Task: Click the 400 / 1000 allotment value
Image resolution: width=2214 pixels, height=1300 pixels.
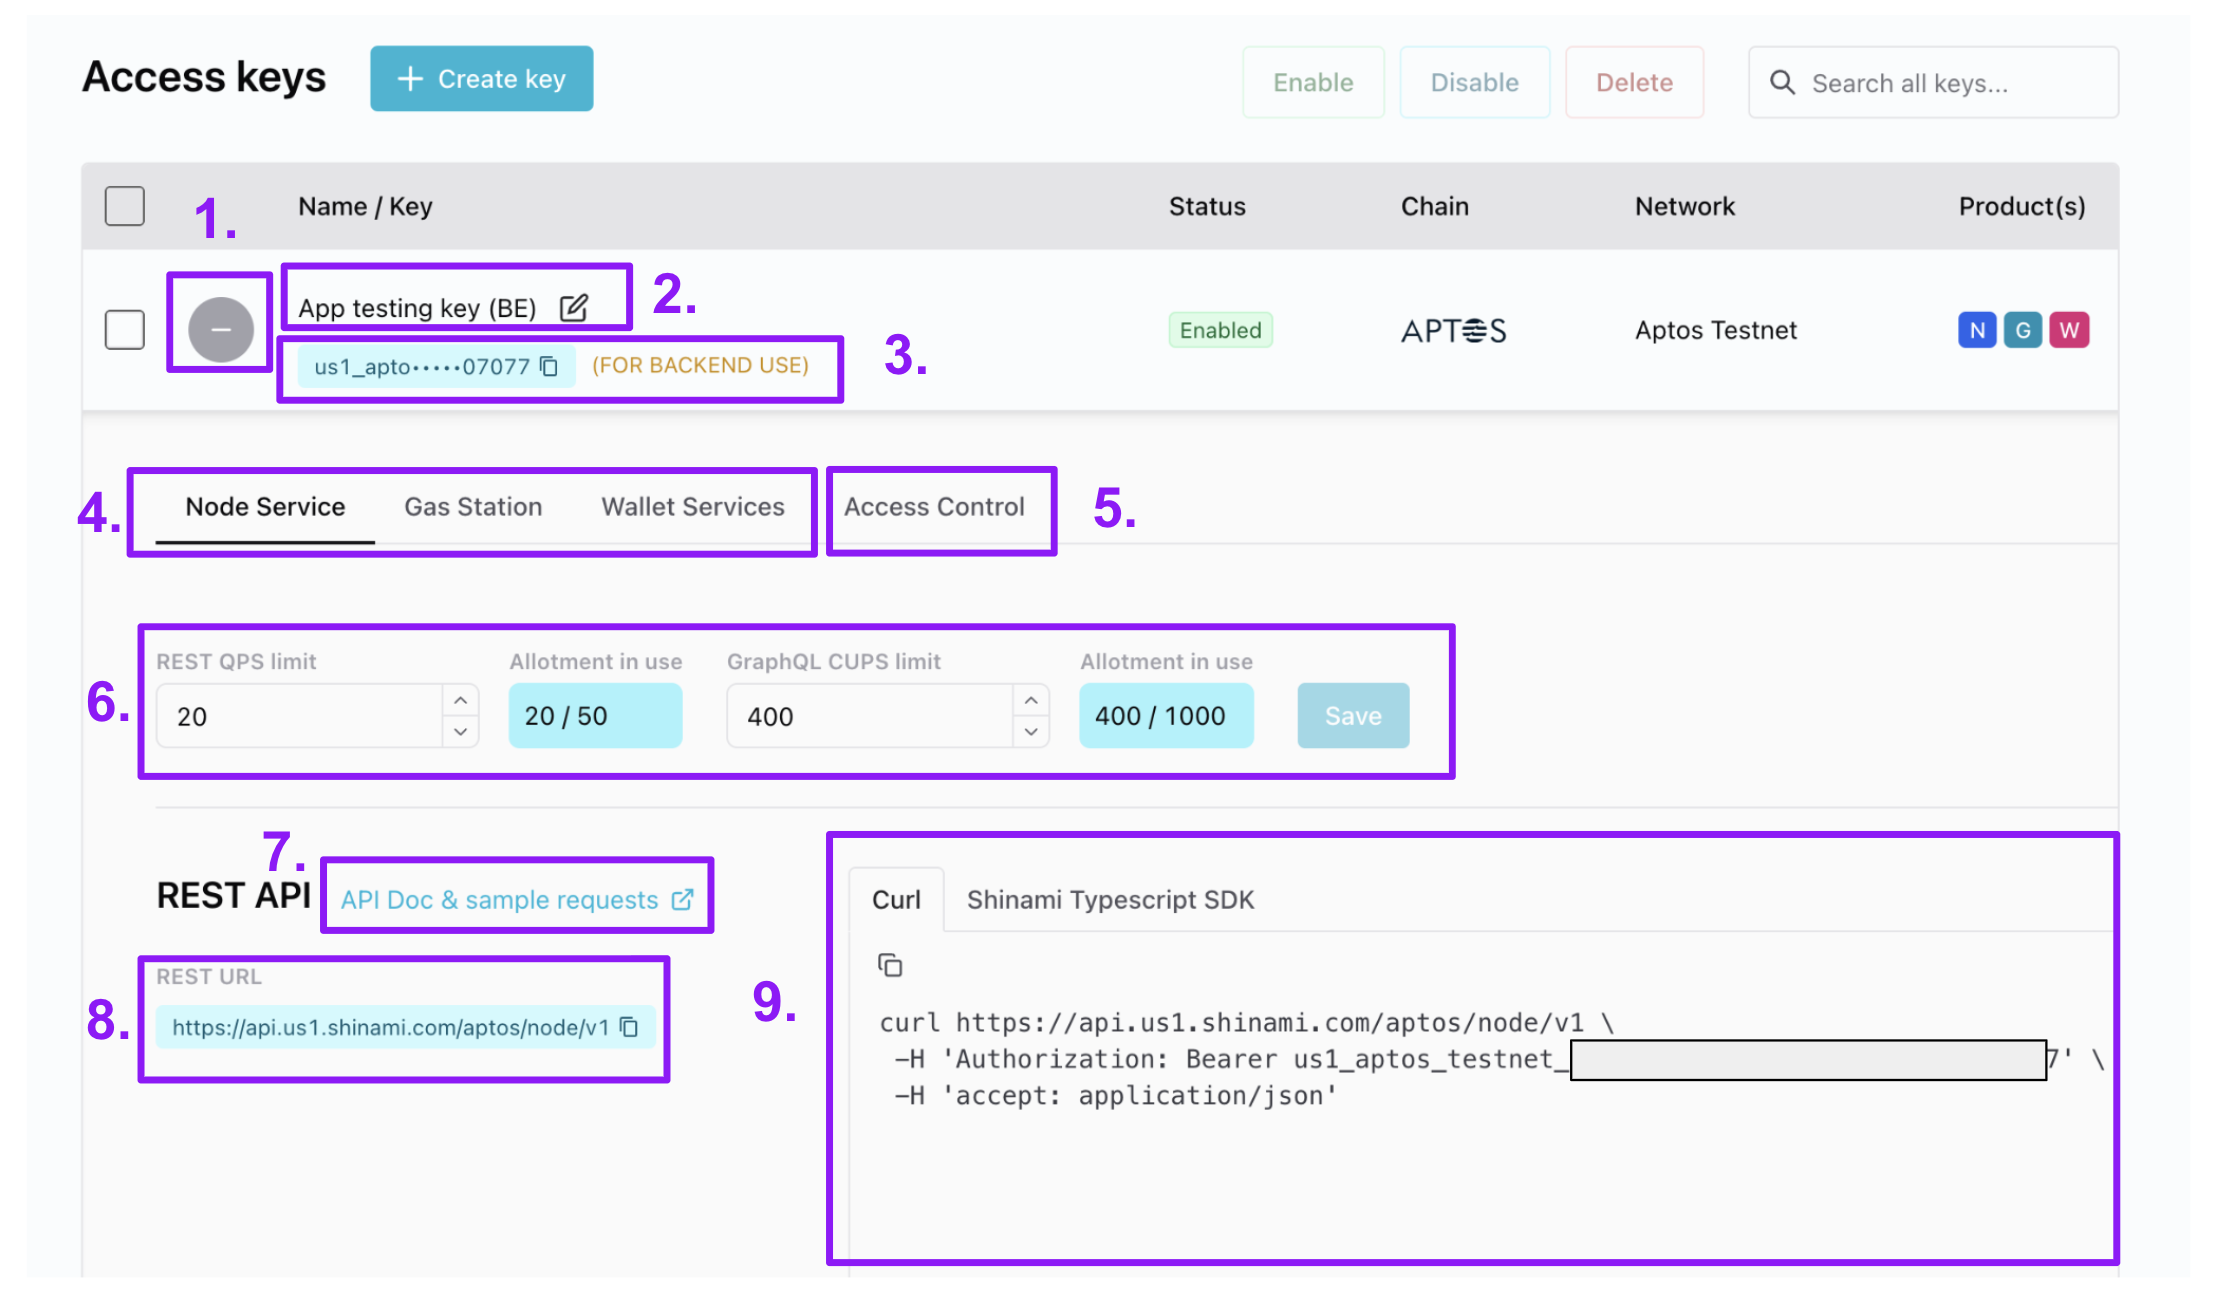Action: click(1166, 715)
